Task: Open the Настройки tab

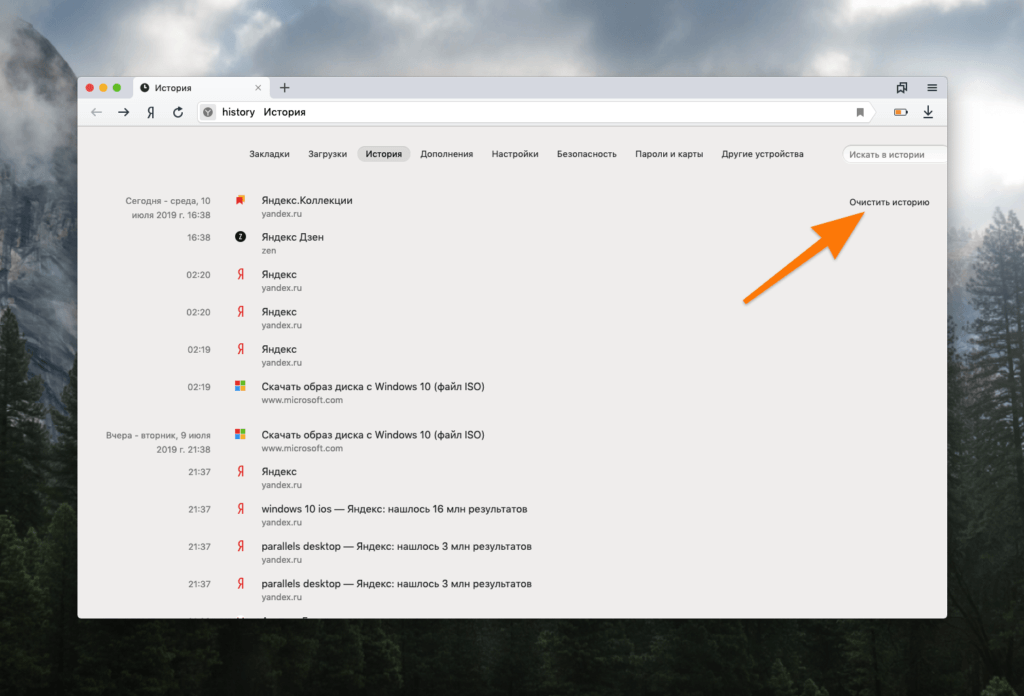Action: (515, 154)
